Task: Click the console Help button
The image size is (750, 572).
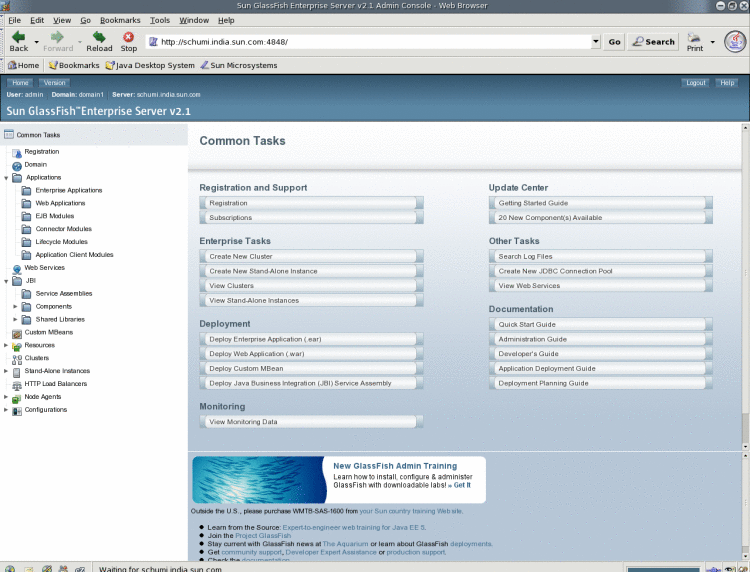Action: [x=727, y=83]
